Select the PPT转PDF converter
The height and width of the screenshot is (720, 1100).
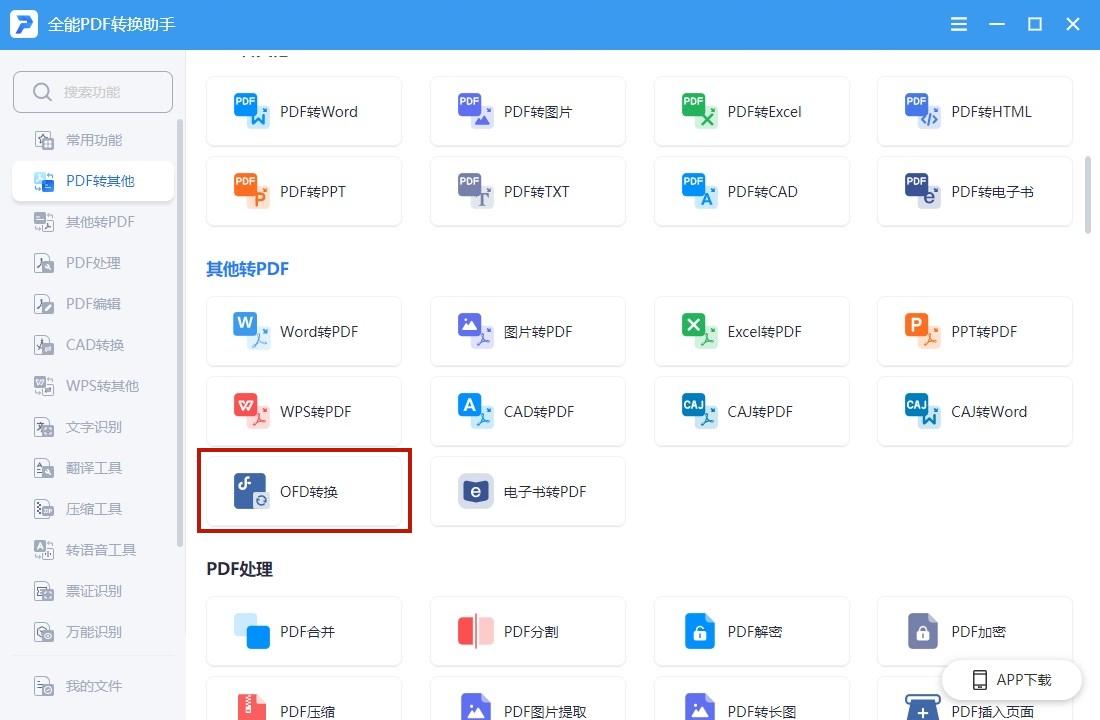(x=975, y=331)
